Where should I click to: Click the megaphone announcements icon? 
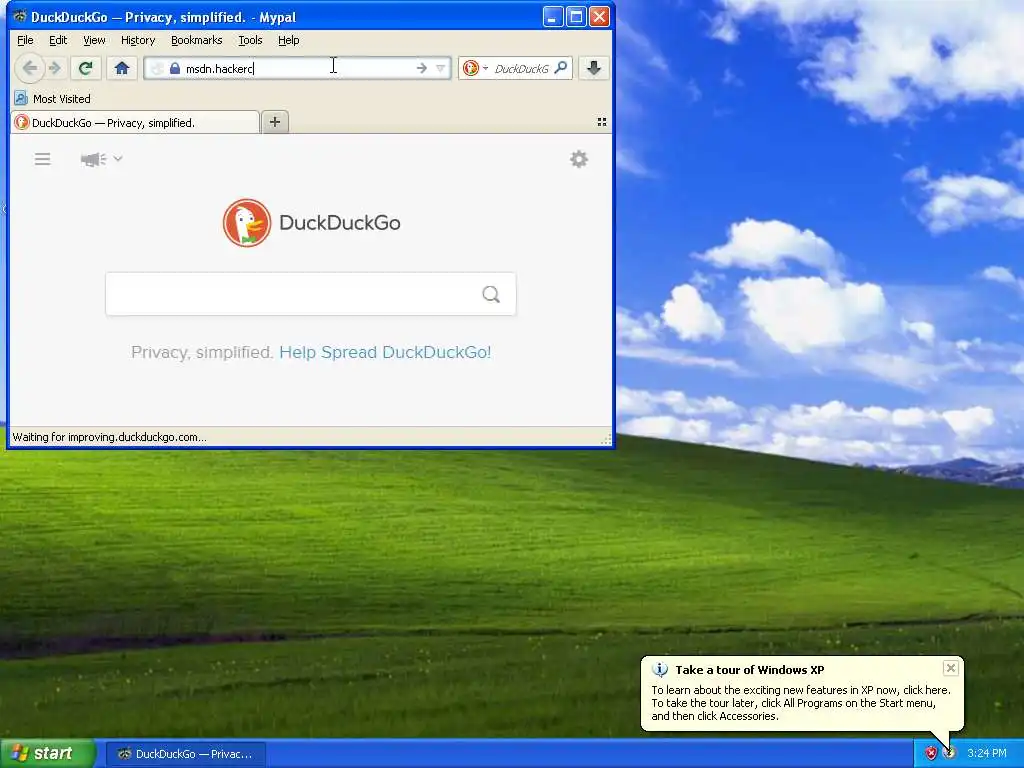pyautogui.click(x=93, y=159)
